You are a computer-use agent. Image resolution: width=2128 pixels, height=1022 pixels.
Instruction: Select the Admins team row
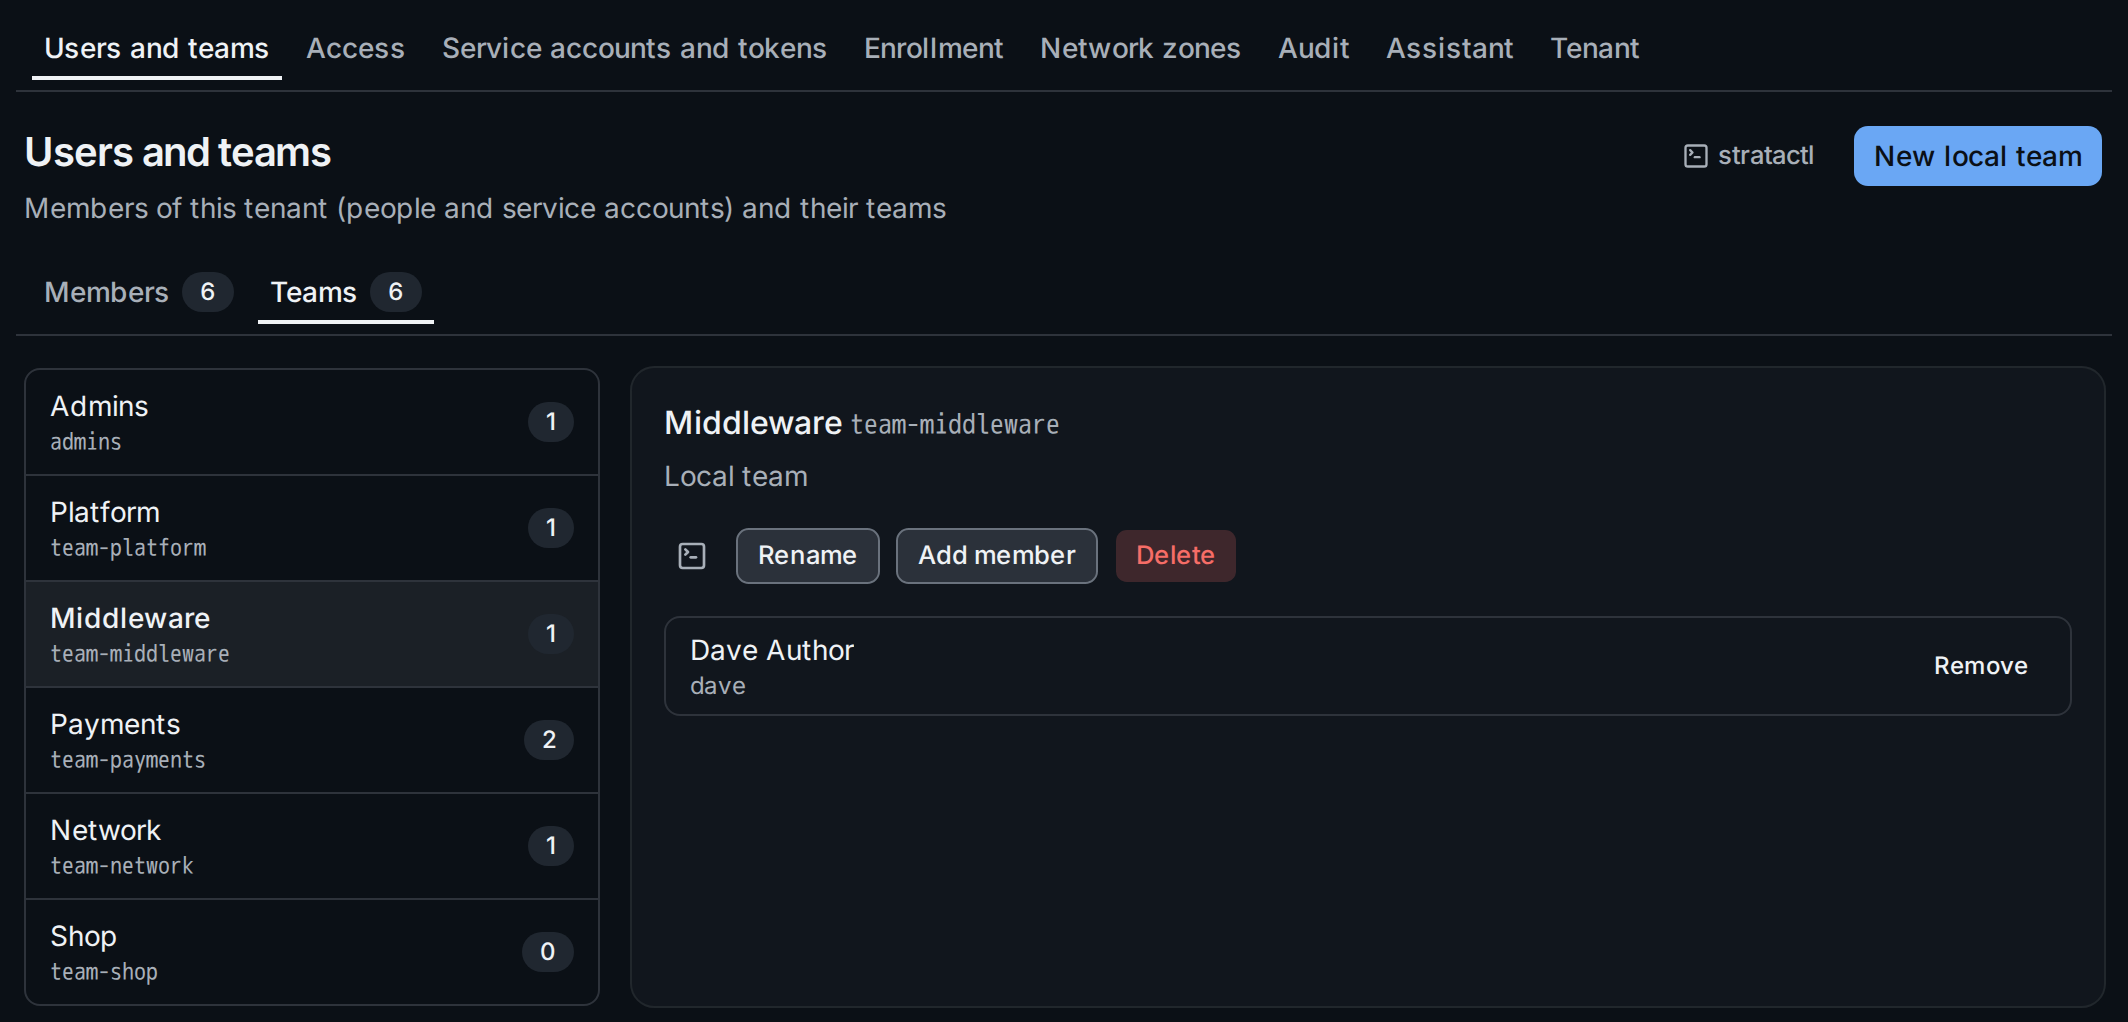tap(312, 422)
